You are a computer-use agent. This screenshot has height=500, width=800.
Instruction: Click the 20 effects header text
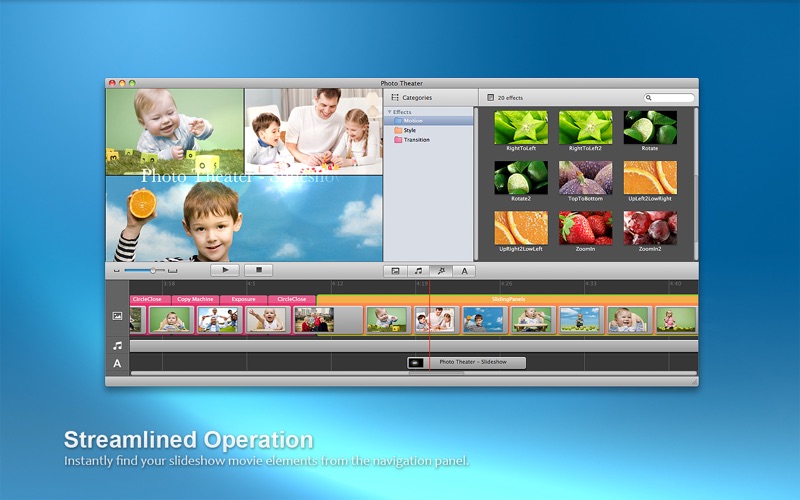coord(510,97)
